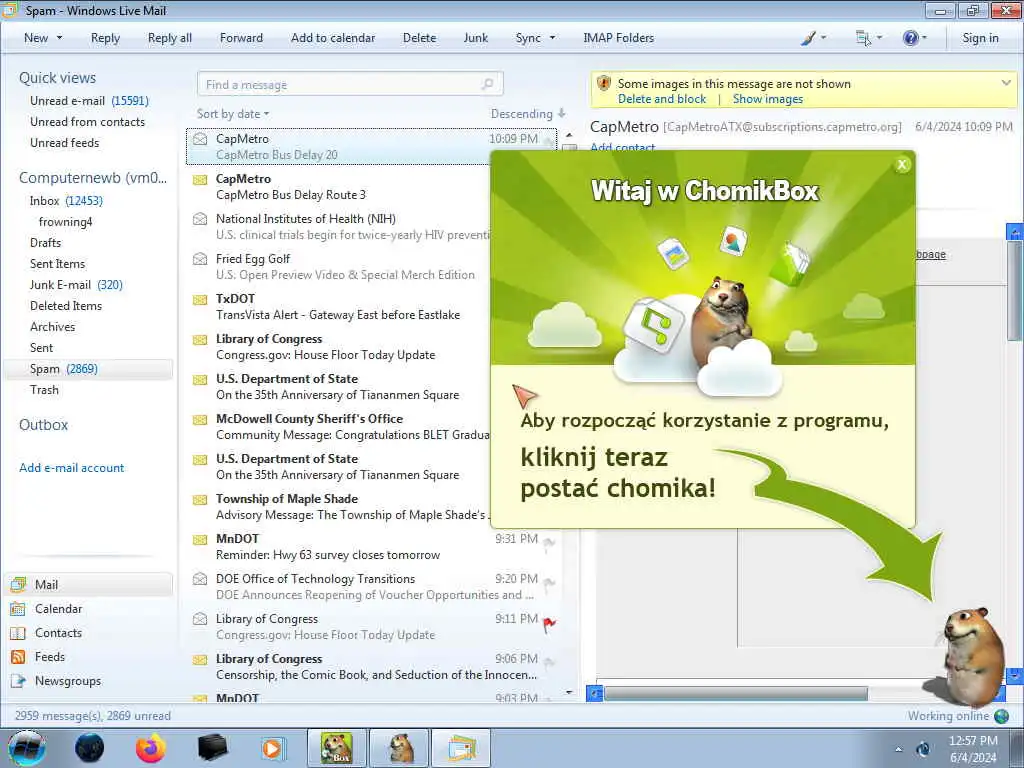Close the ChomikBox welcome popup
The width and height of the screenshot is (1024, 768).
click(x=902, y=165)
